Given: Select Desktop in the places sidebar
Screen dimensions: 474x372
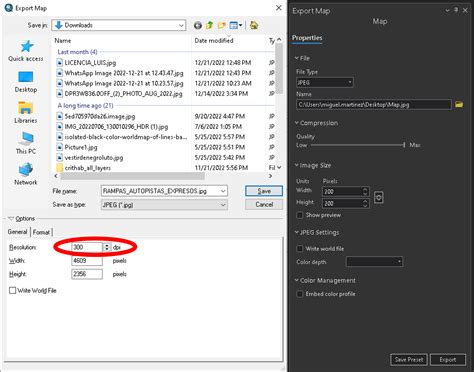Looking at the screenshot, I should (x=26, y=82).
